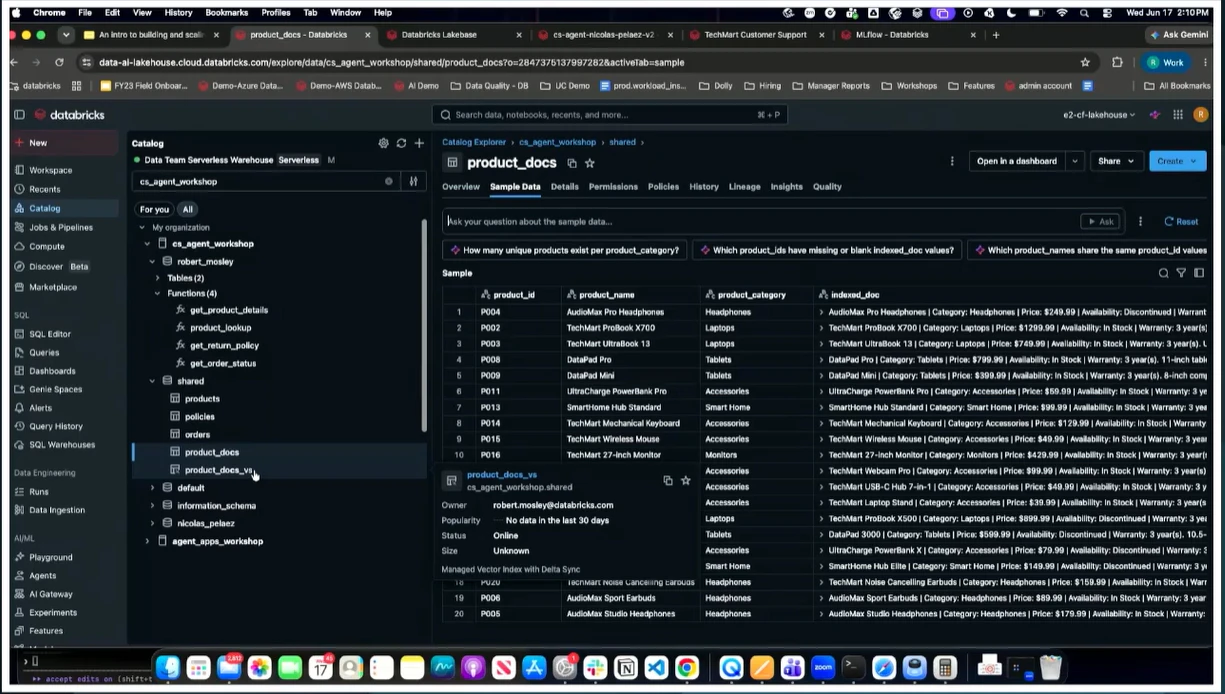Expand the nicolas_pelaez schema

coord(152,523)
